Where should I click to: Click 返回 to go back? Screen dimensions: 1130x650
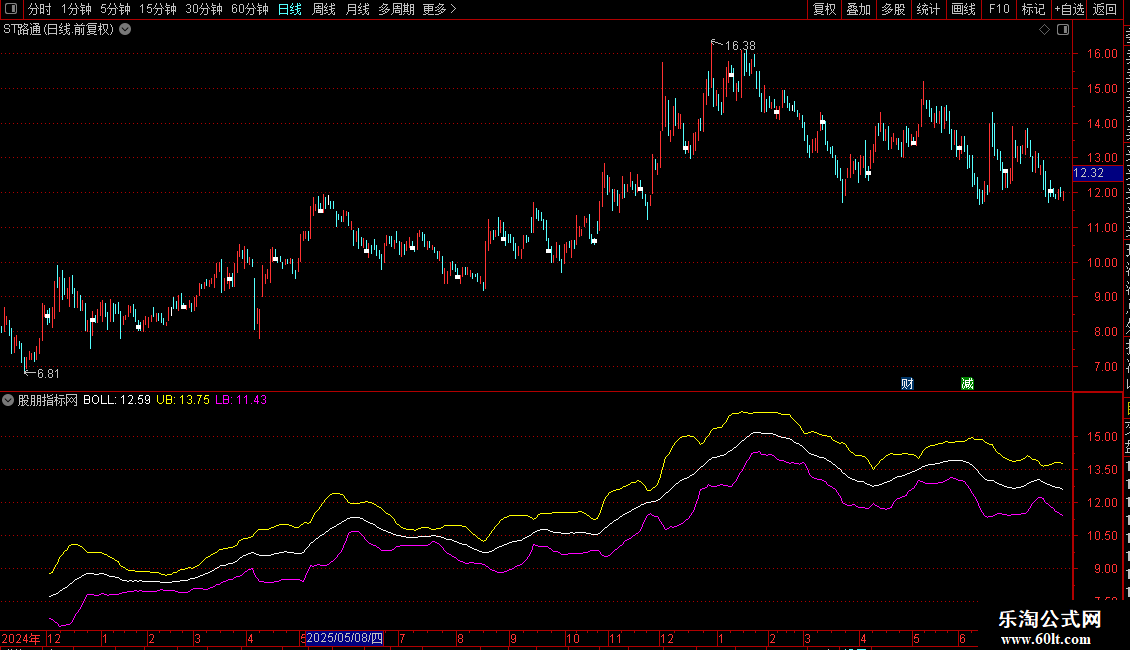click(x=1105, y=9)
